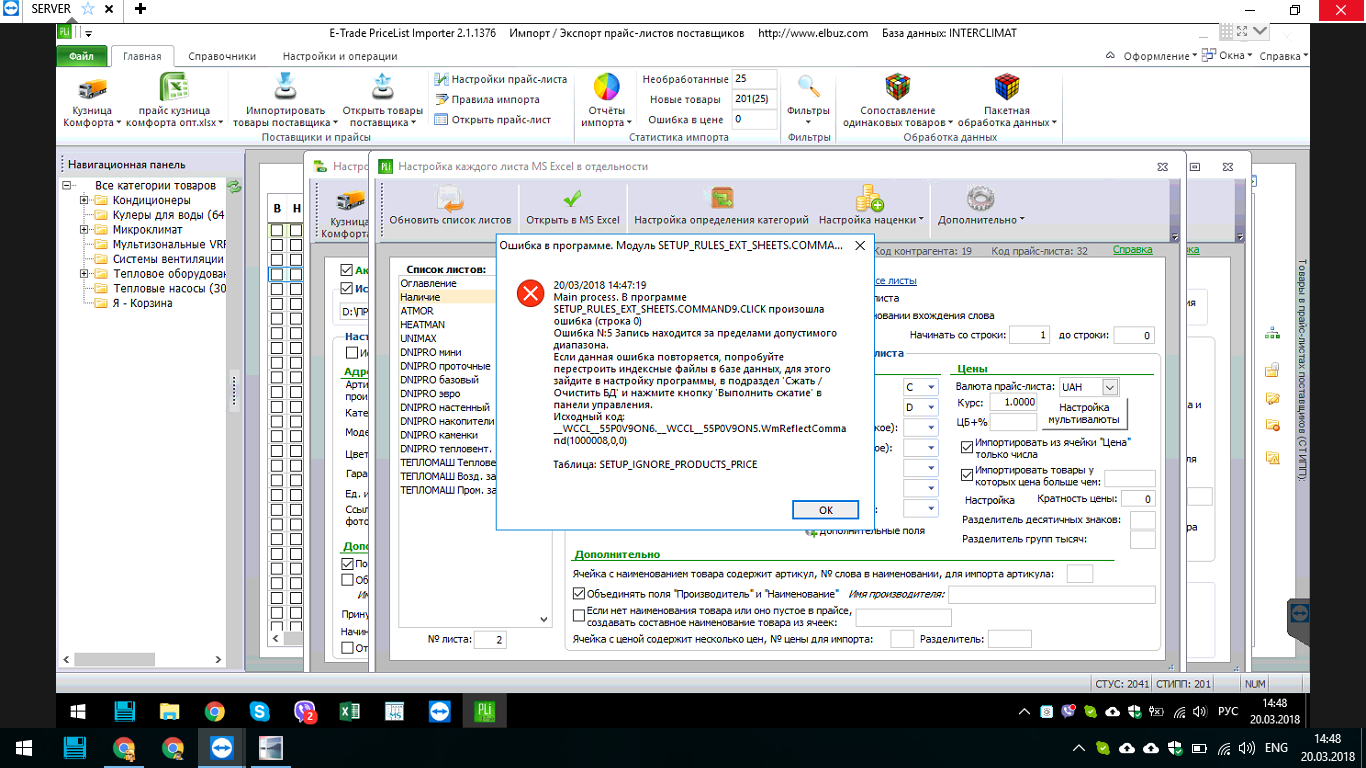Collapse Все категории товаров tree node
This screenshot has height=768, width=1366.
[68, 185]
